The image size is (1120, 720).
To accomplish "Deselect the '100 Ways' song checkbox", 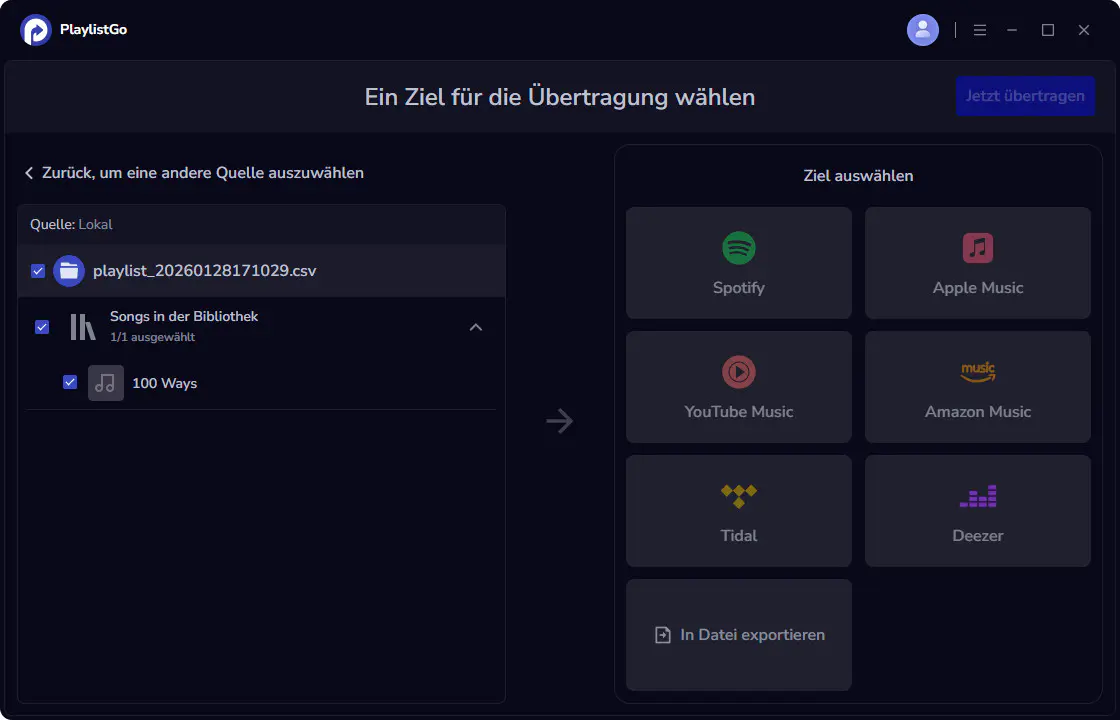I will point(69,383).
